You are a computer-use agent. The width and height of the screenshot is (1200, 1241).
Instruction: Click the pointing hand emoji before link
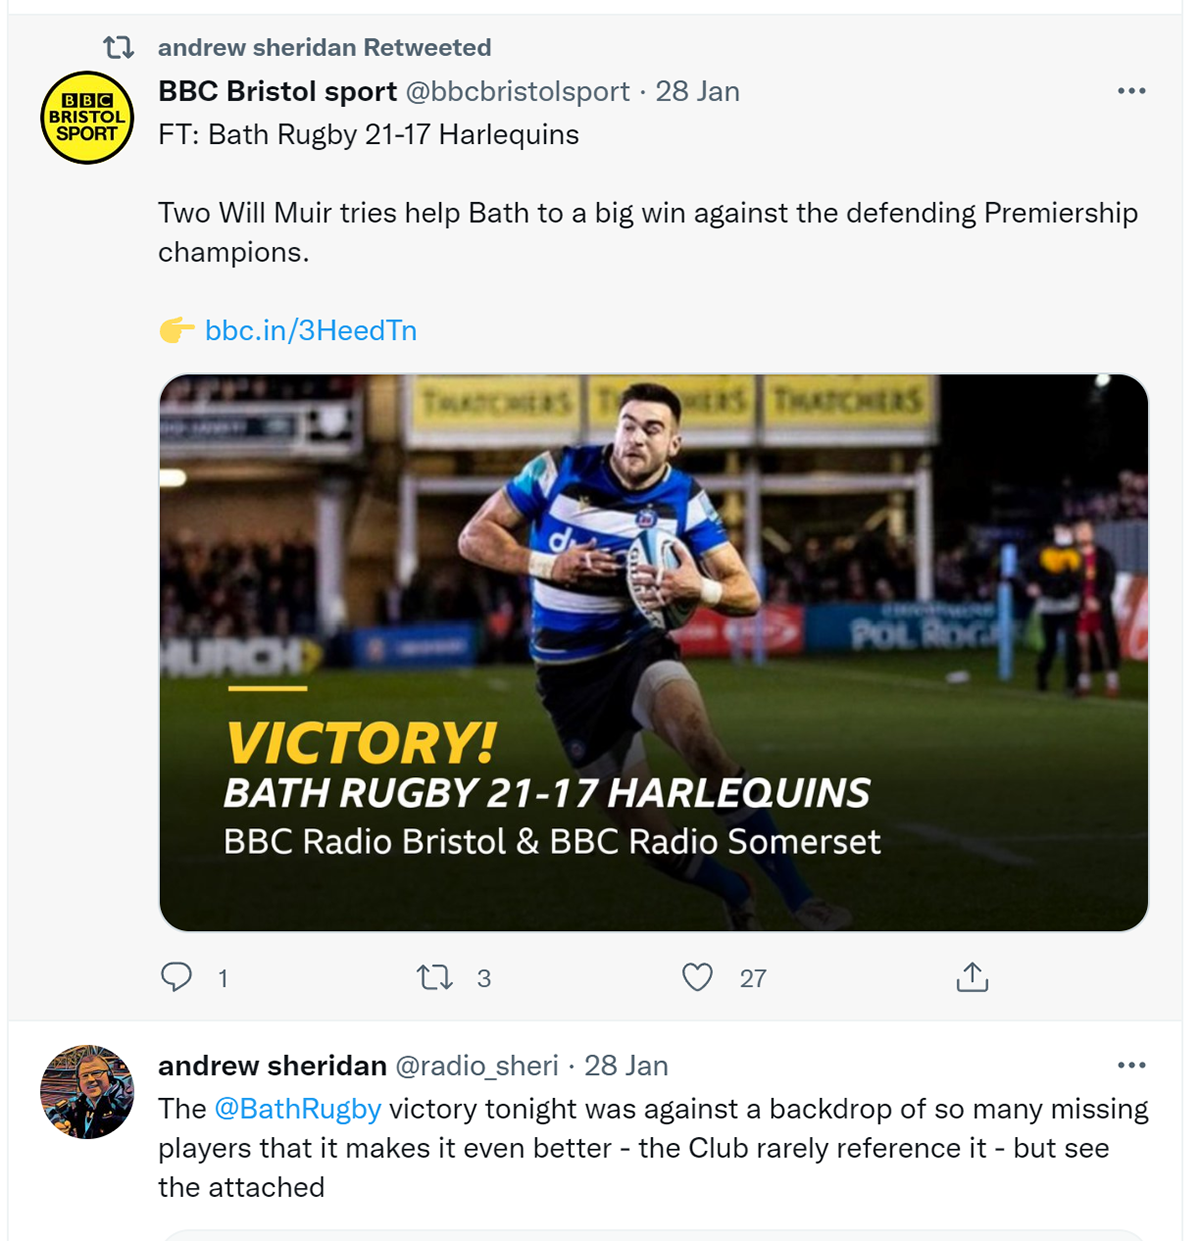177,330
